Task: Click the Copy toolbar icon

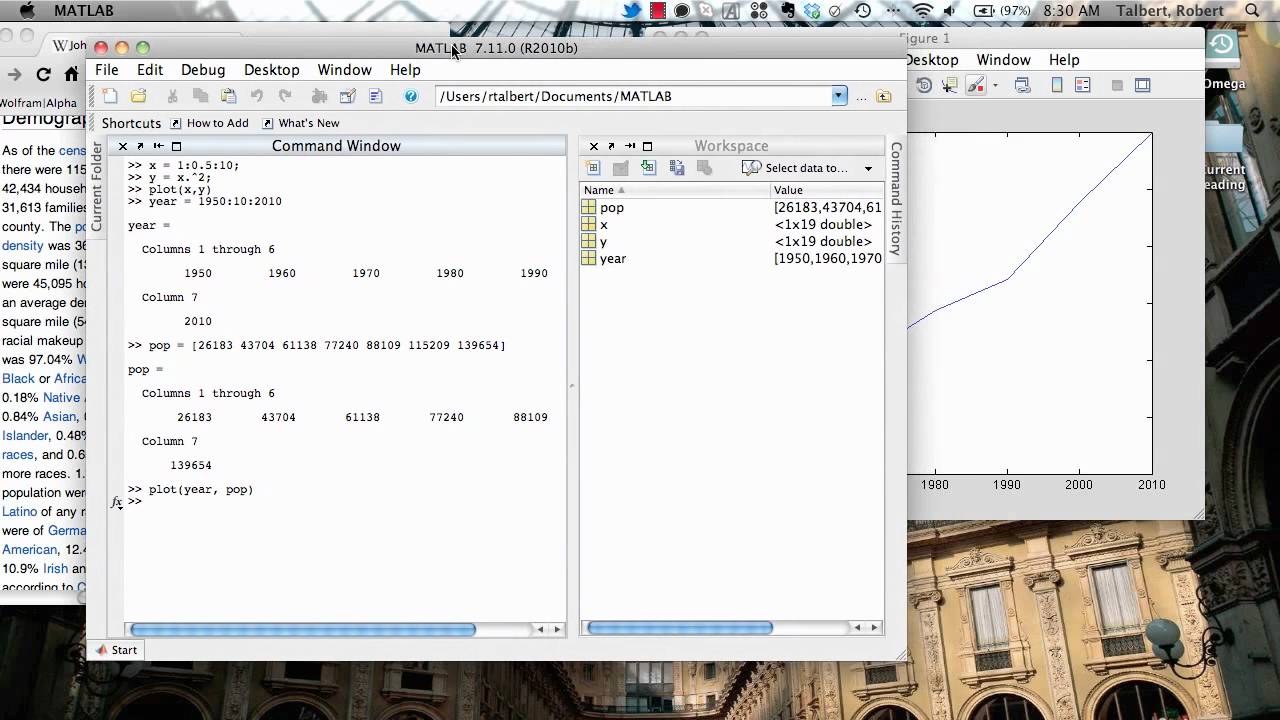Action: pyautogui.click(x=200, y=96)
